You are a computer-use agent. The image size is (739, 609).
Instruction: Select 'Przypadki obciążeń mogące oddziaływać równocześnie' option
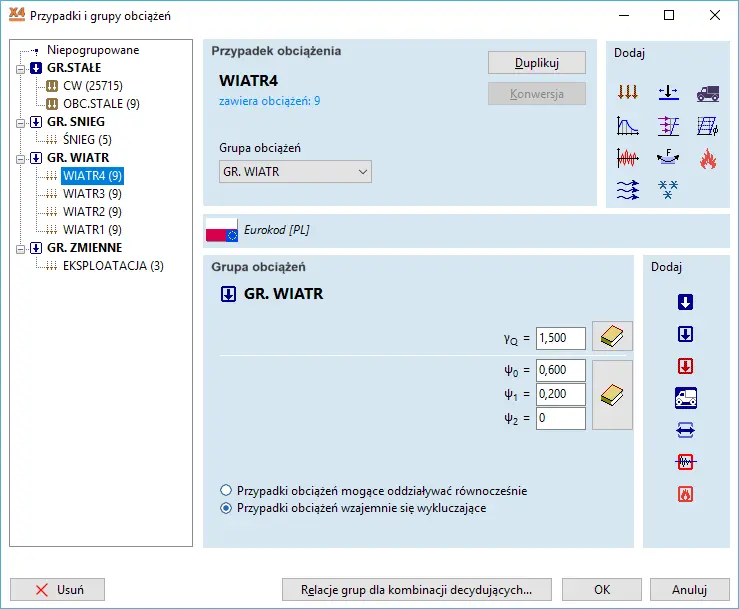(x=226, y=491)
